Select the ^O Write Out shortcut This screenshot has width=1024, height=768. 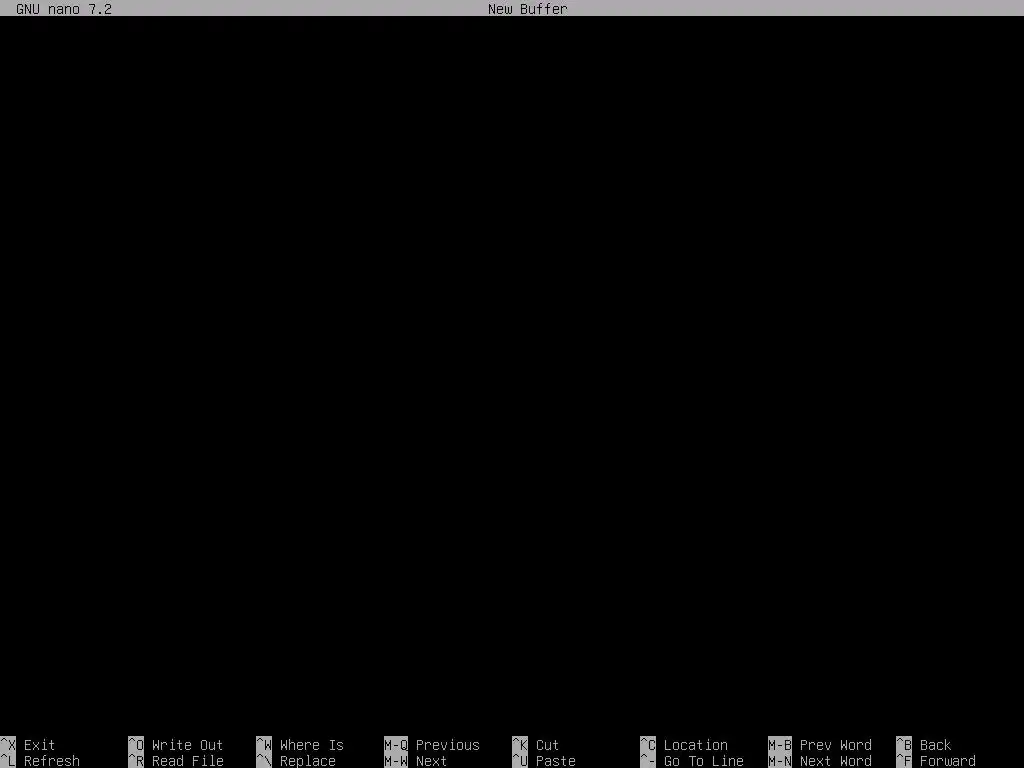pyautogui.click(x=176, y=745)
